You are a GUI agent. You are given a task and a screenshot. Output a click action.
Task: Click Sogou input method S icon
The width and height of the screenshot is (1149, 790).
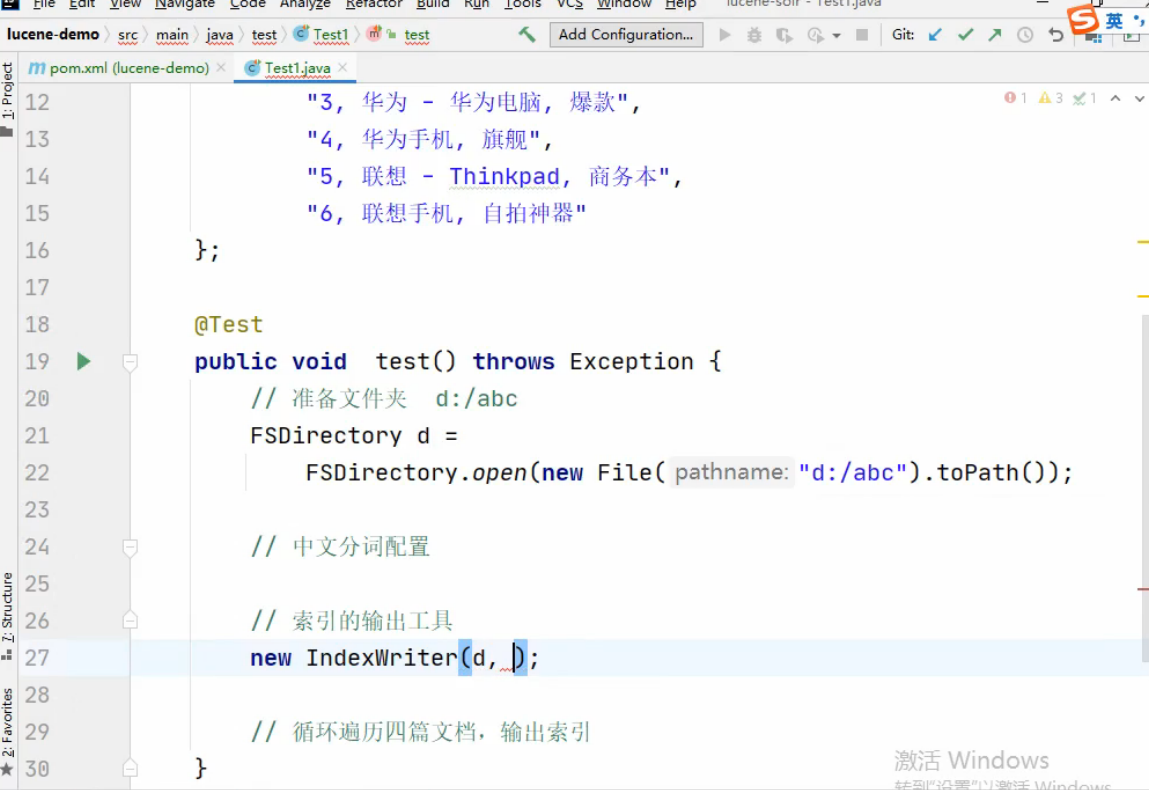[1082, 20]
